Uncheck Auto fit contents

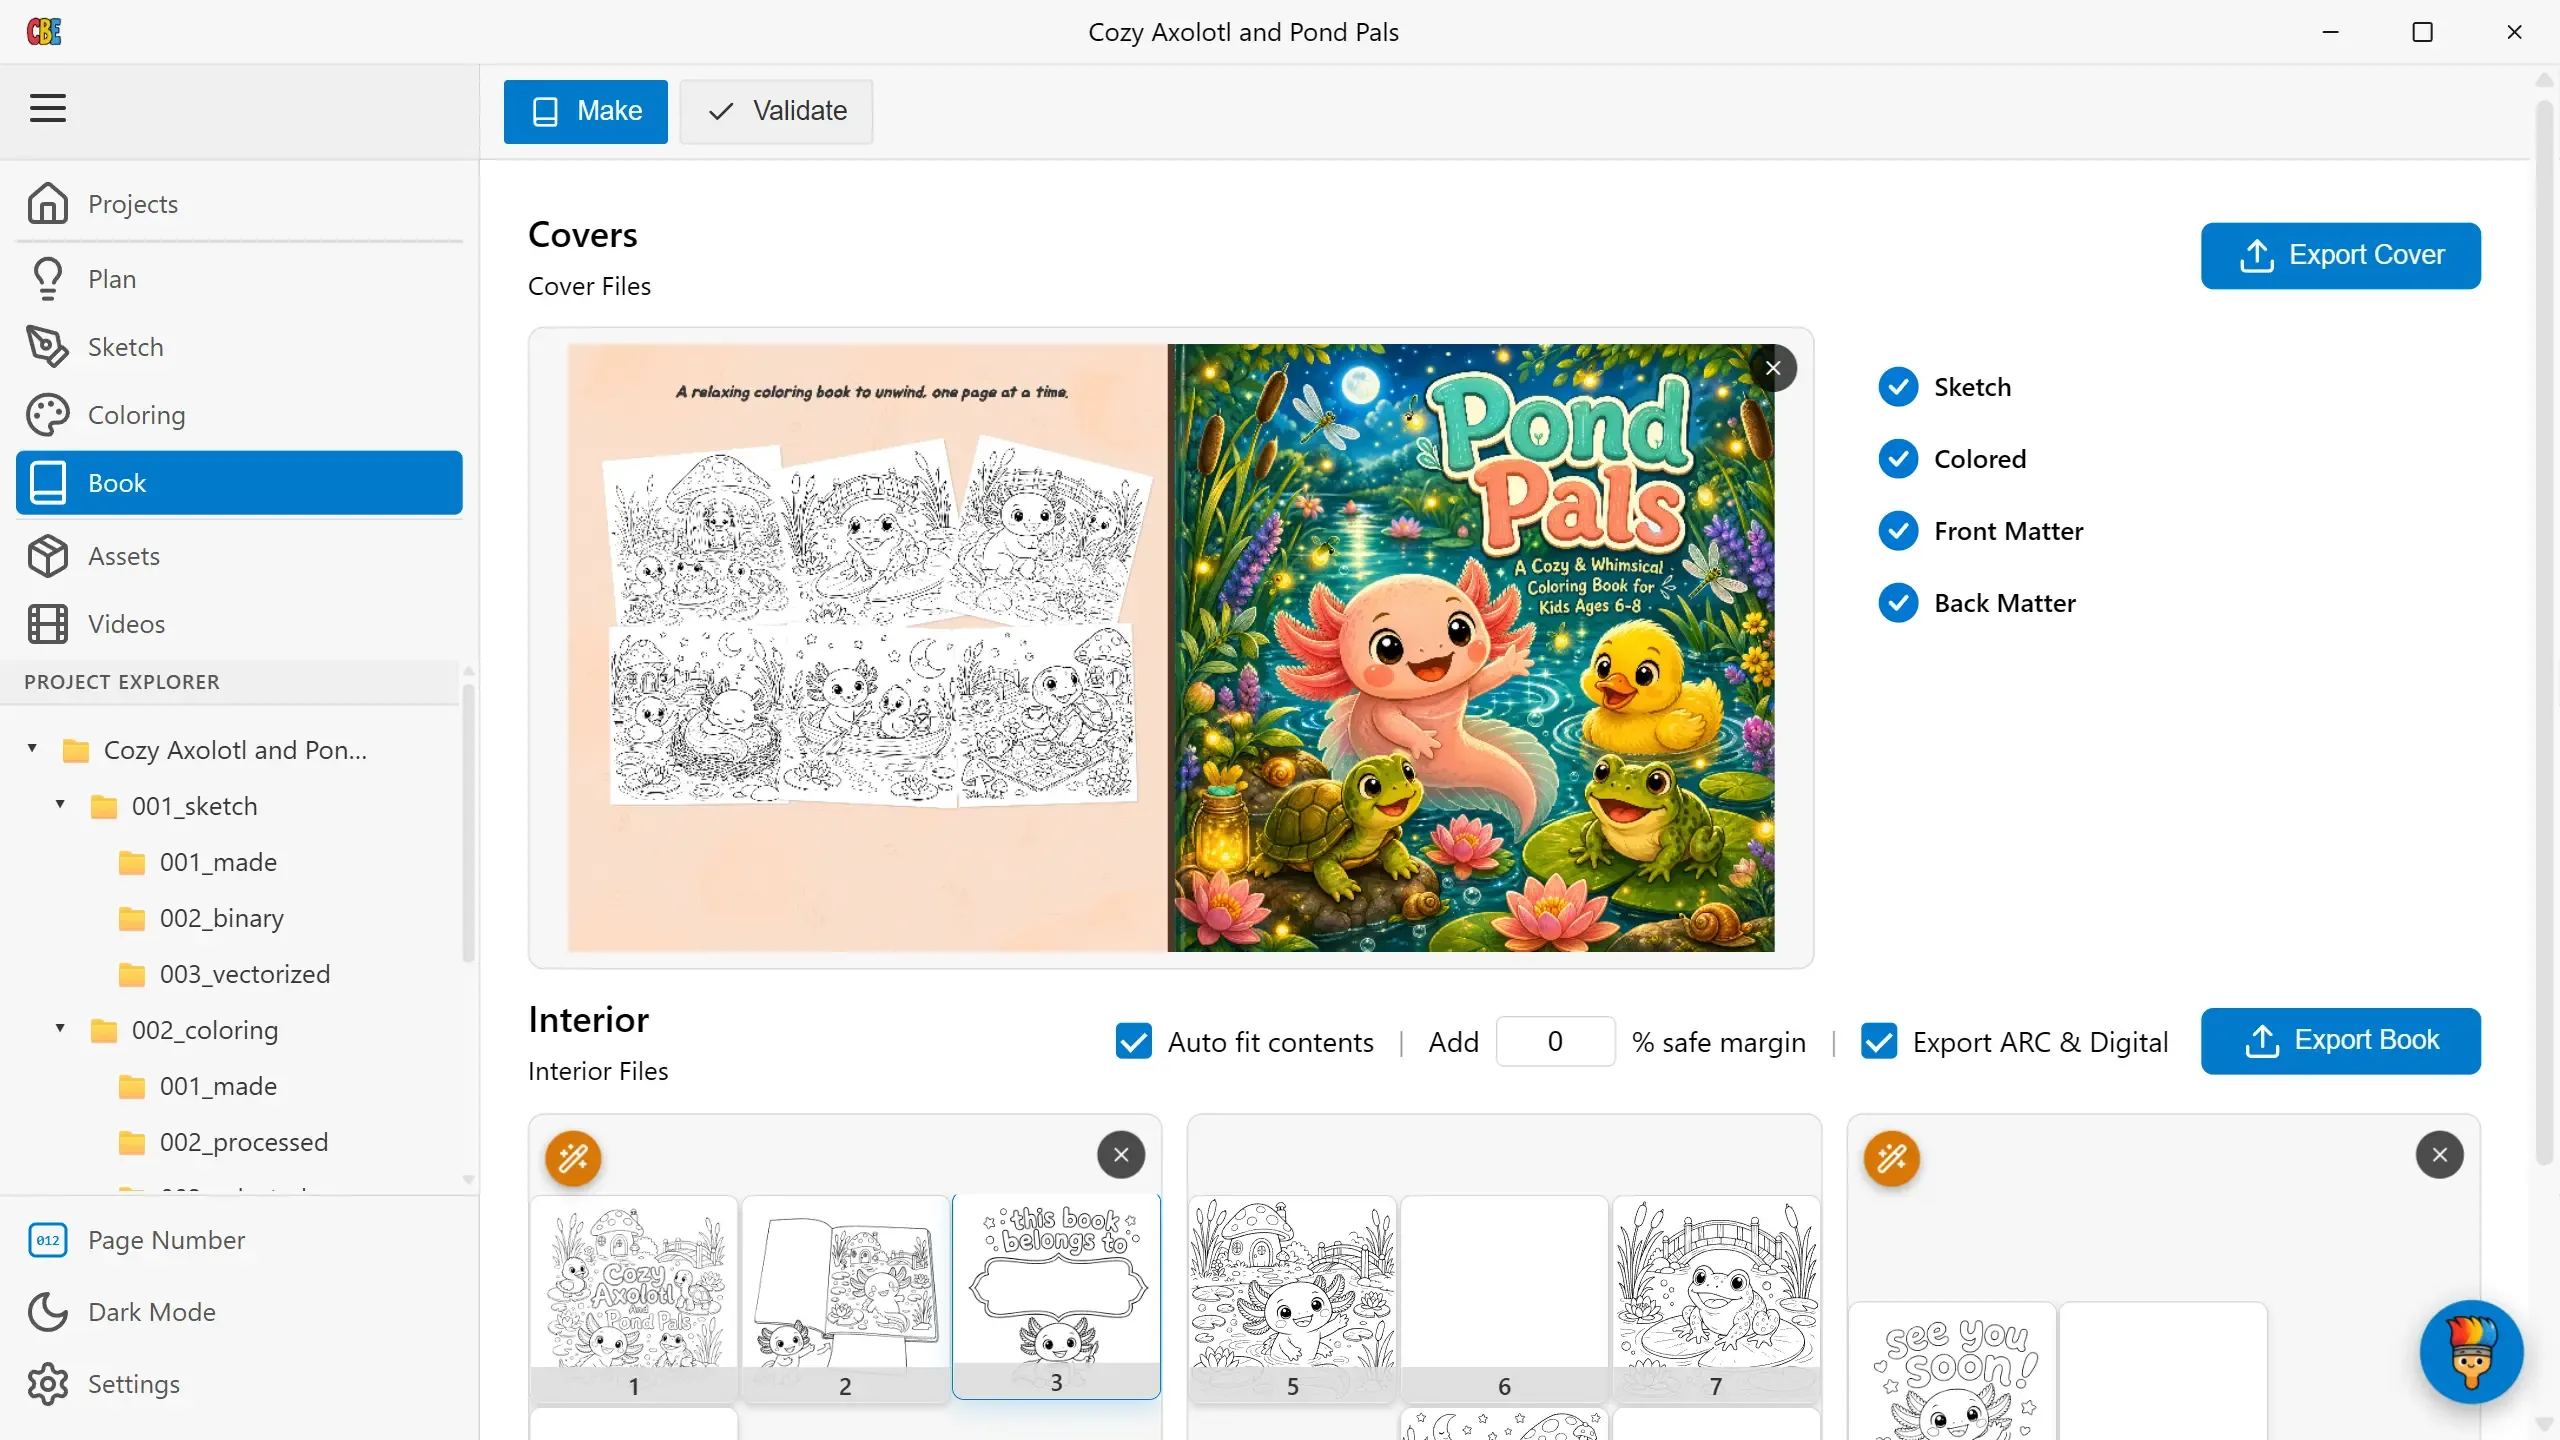(1134, 1041)
